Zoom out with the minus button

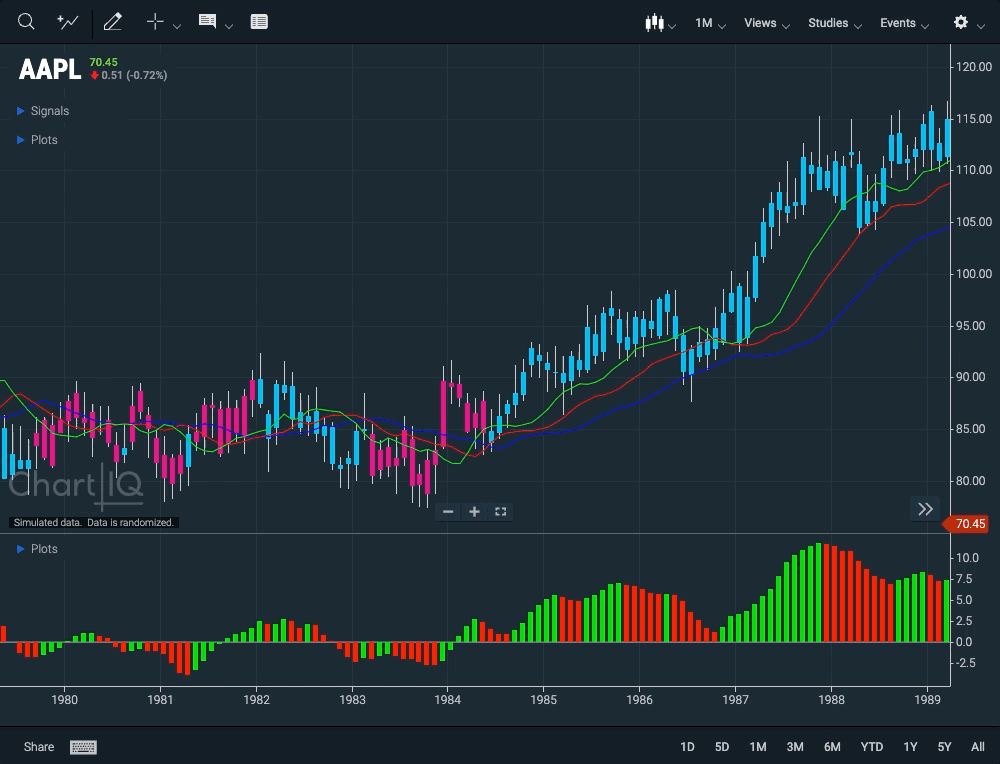coord(448,511)
